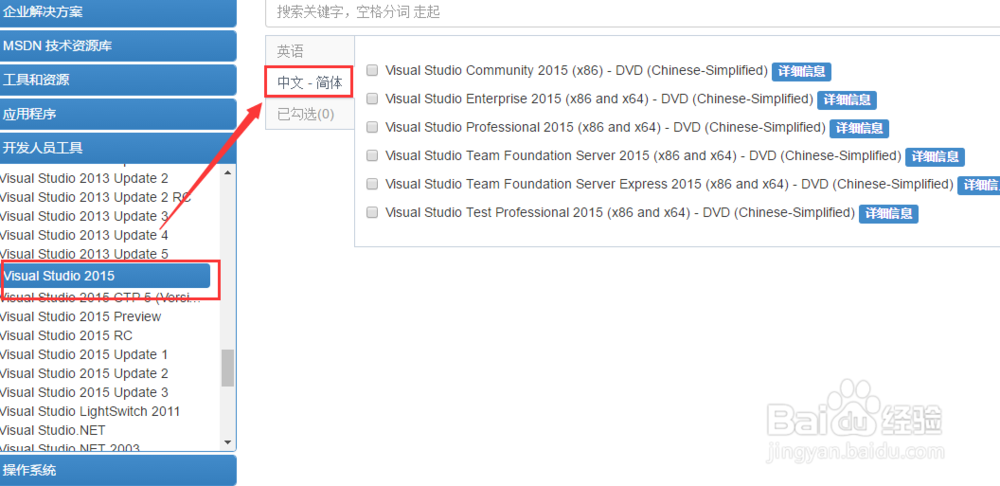The image size is (1000, 486).
Task: Click the list scrollbar up arrow
Action: coord(228,172)
